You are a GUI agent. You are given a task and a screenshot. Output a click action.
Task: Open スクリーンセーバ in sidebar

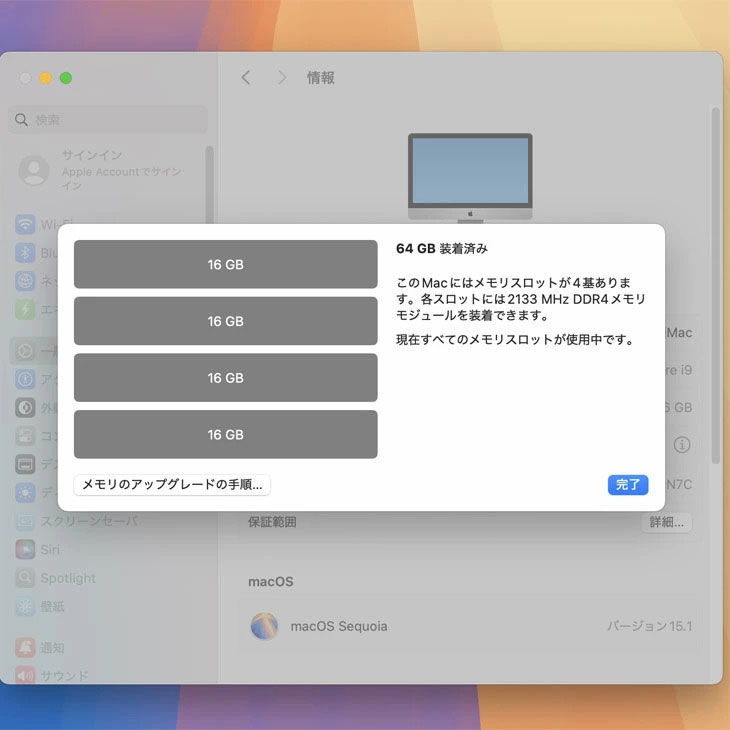[x=77, y=521]
